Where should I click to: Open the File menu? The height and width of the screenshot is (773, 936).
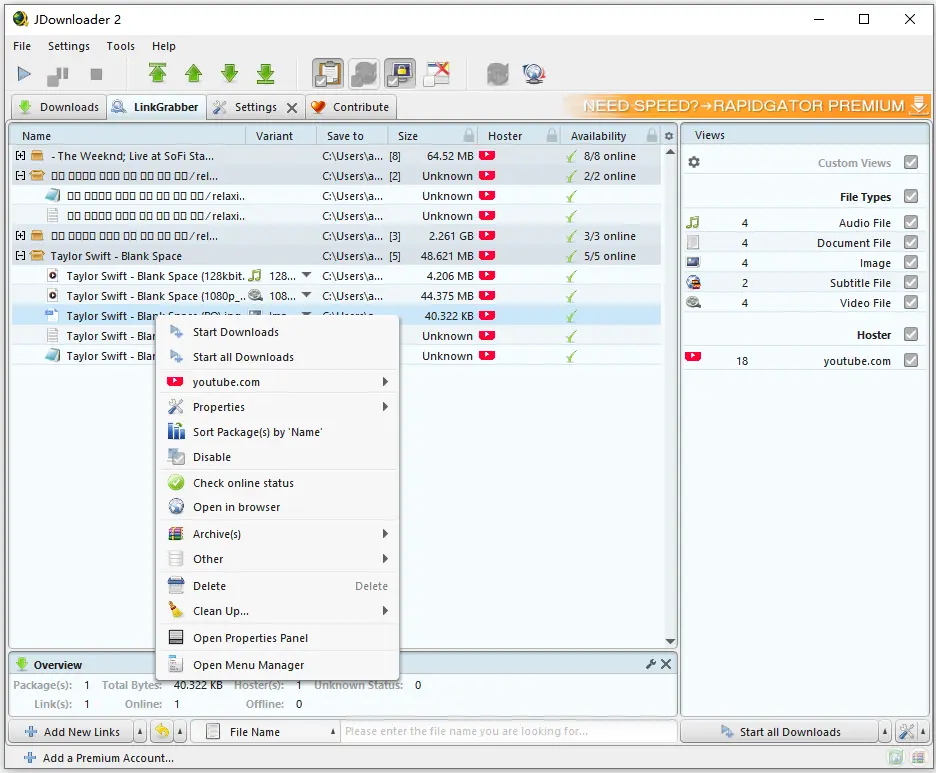click(22, 46)
